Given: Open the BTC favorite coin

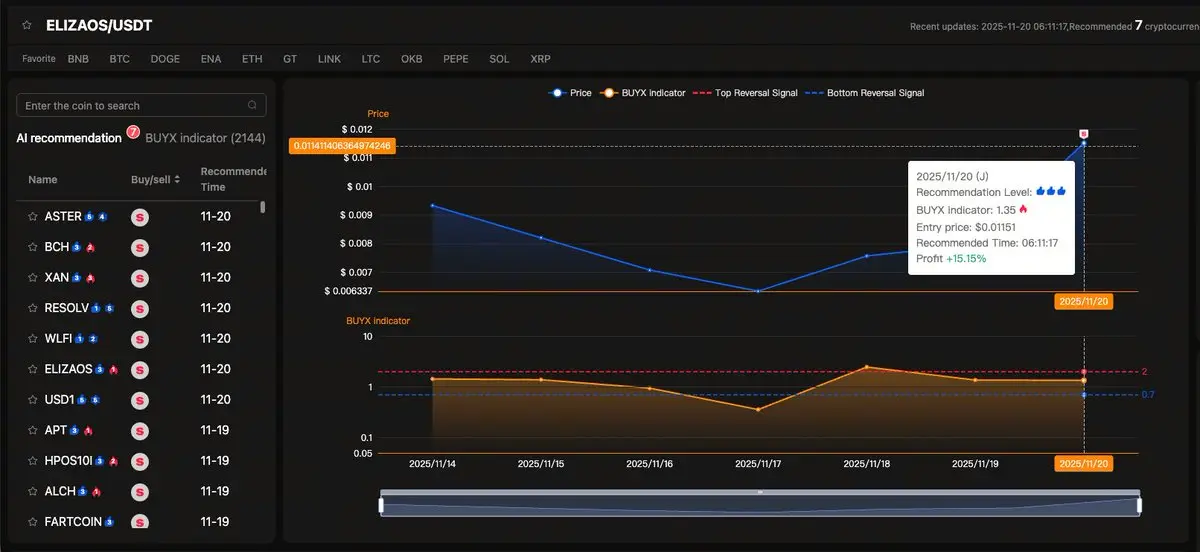Looking at the screenshot, I should (120, 59).
